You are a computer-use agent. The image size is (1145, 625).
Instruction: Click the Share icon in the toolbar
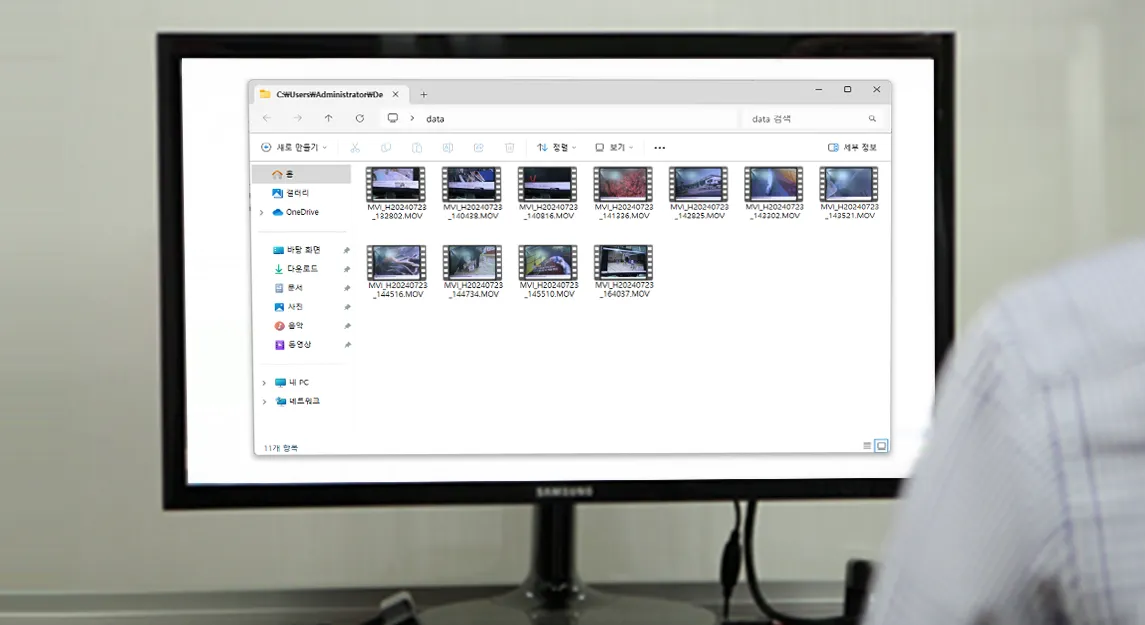click(x=479, y=148)
